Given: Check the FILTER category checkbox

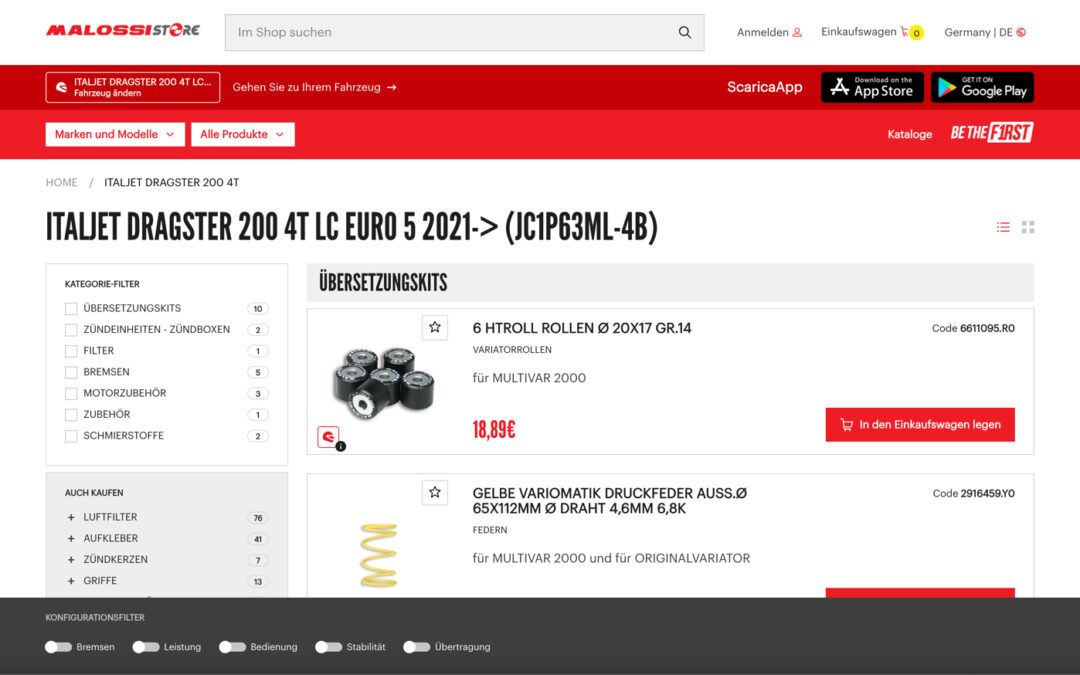Looking at the screenshot, I should point(71,351).
